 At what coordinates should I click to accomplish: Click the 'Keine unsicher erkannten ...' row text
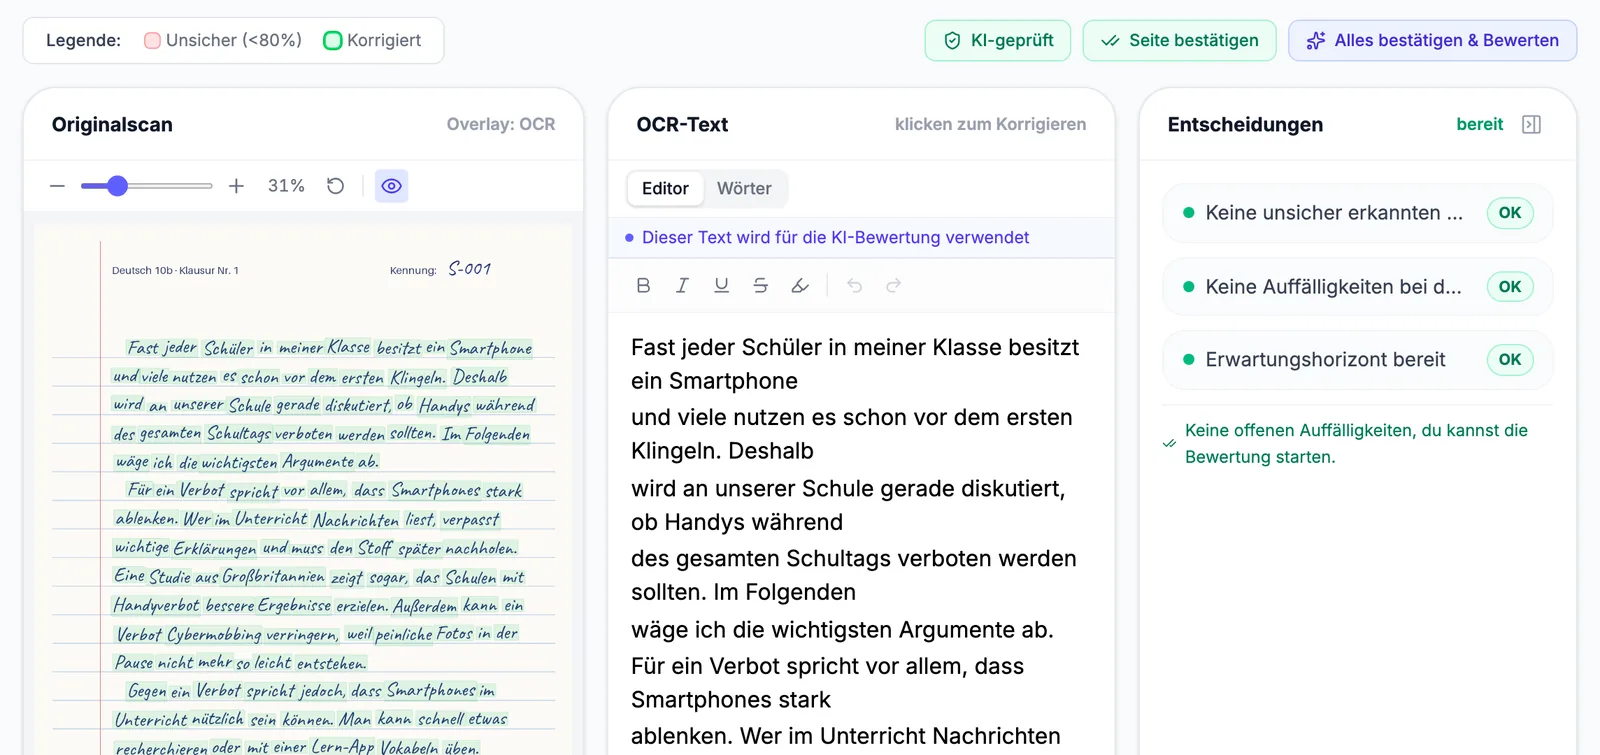coord(1334,213)
